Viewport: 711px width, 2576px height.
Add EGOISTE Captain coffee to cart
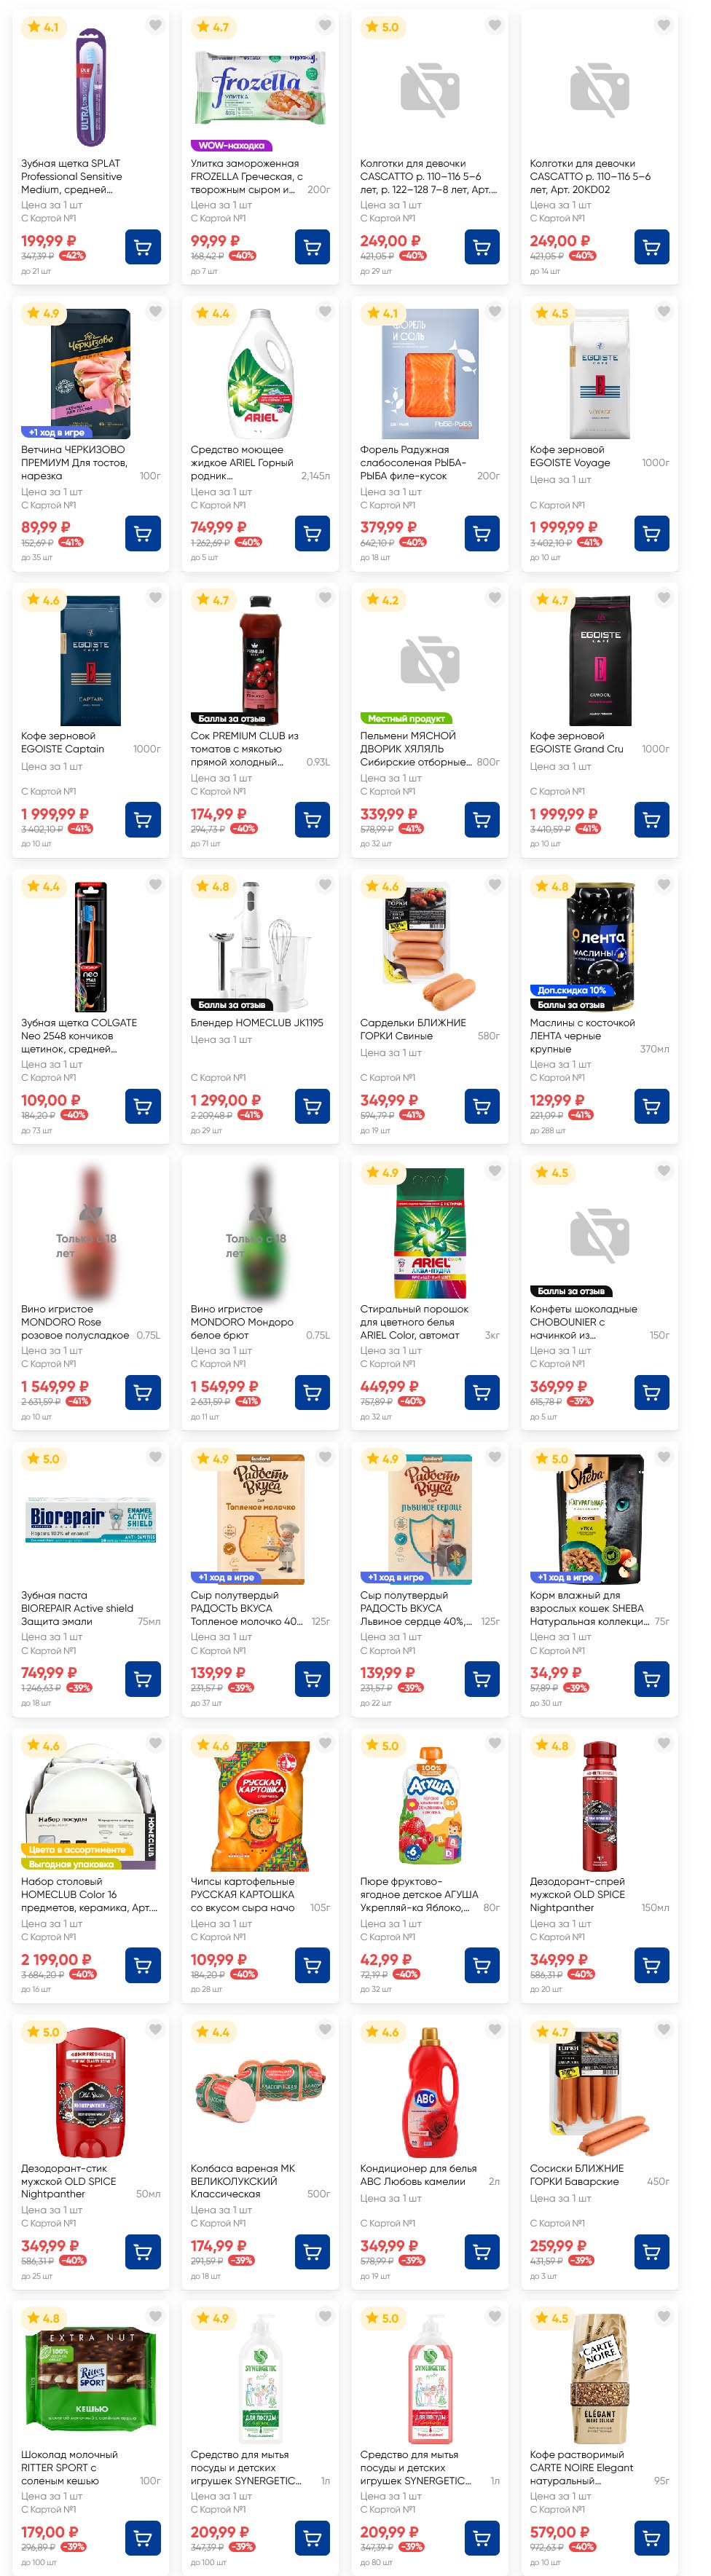tap(143, 820)
